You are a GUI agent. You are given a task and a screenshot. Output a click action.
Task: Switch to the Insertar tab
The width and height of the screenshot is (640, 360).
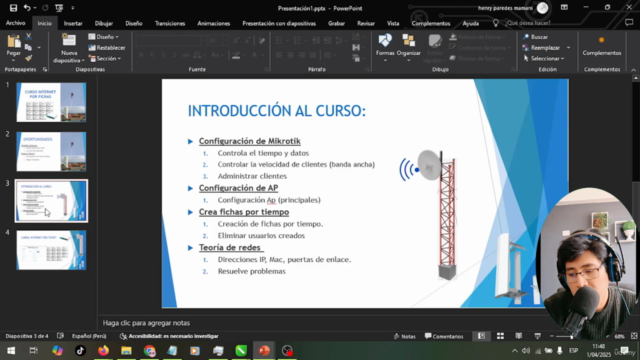coord(73,23)
